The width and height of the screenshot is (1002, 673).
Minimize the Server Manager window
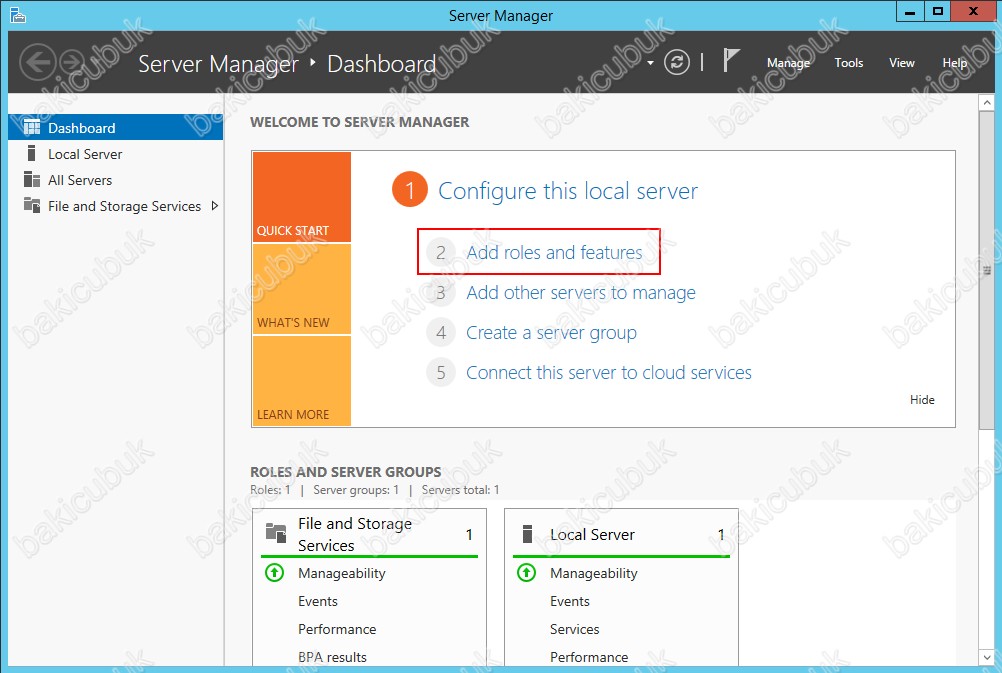910,12
